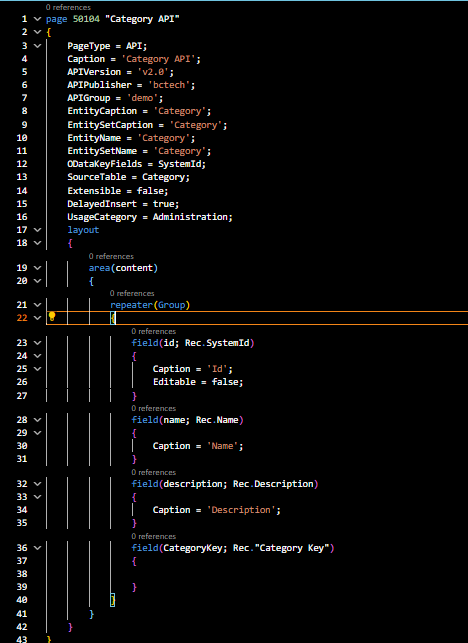Click the "Category API" page name on line 1

pos(142,19)
